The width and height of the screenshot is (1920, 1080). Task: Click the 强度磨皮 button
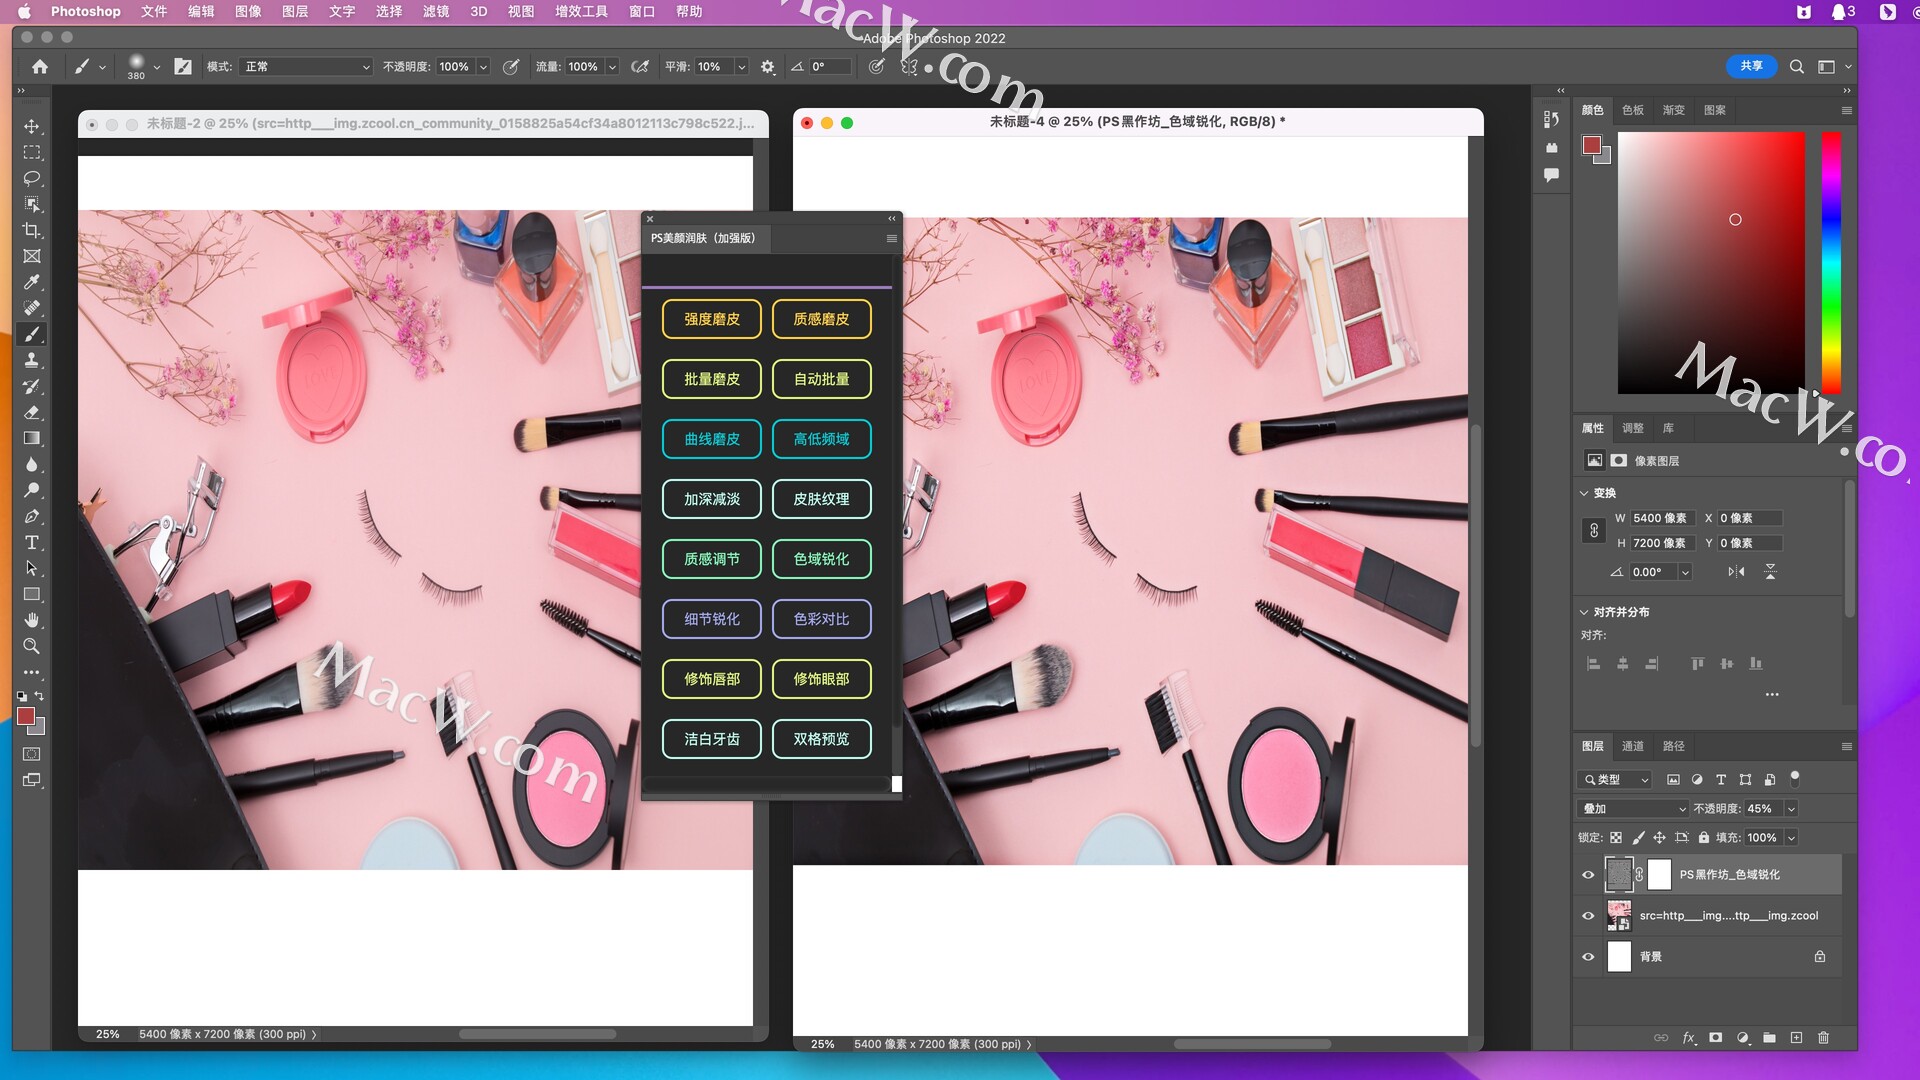pyautogui.click(x=711, y=319)
